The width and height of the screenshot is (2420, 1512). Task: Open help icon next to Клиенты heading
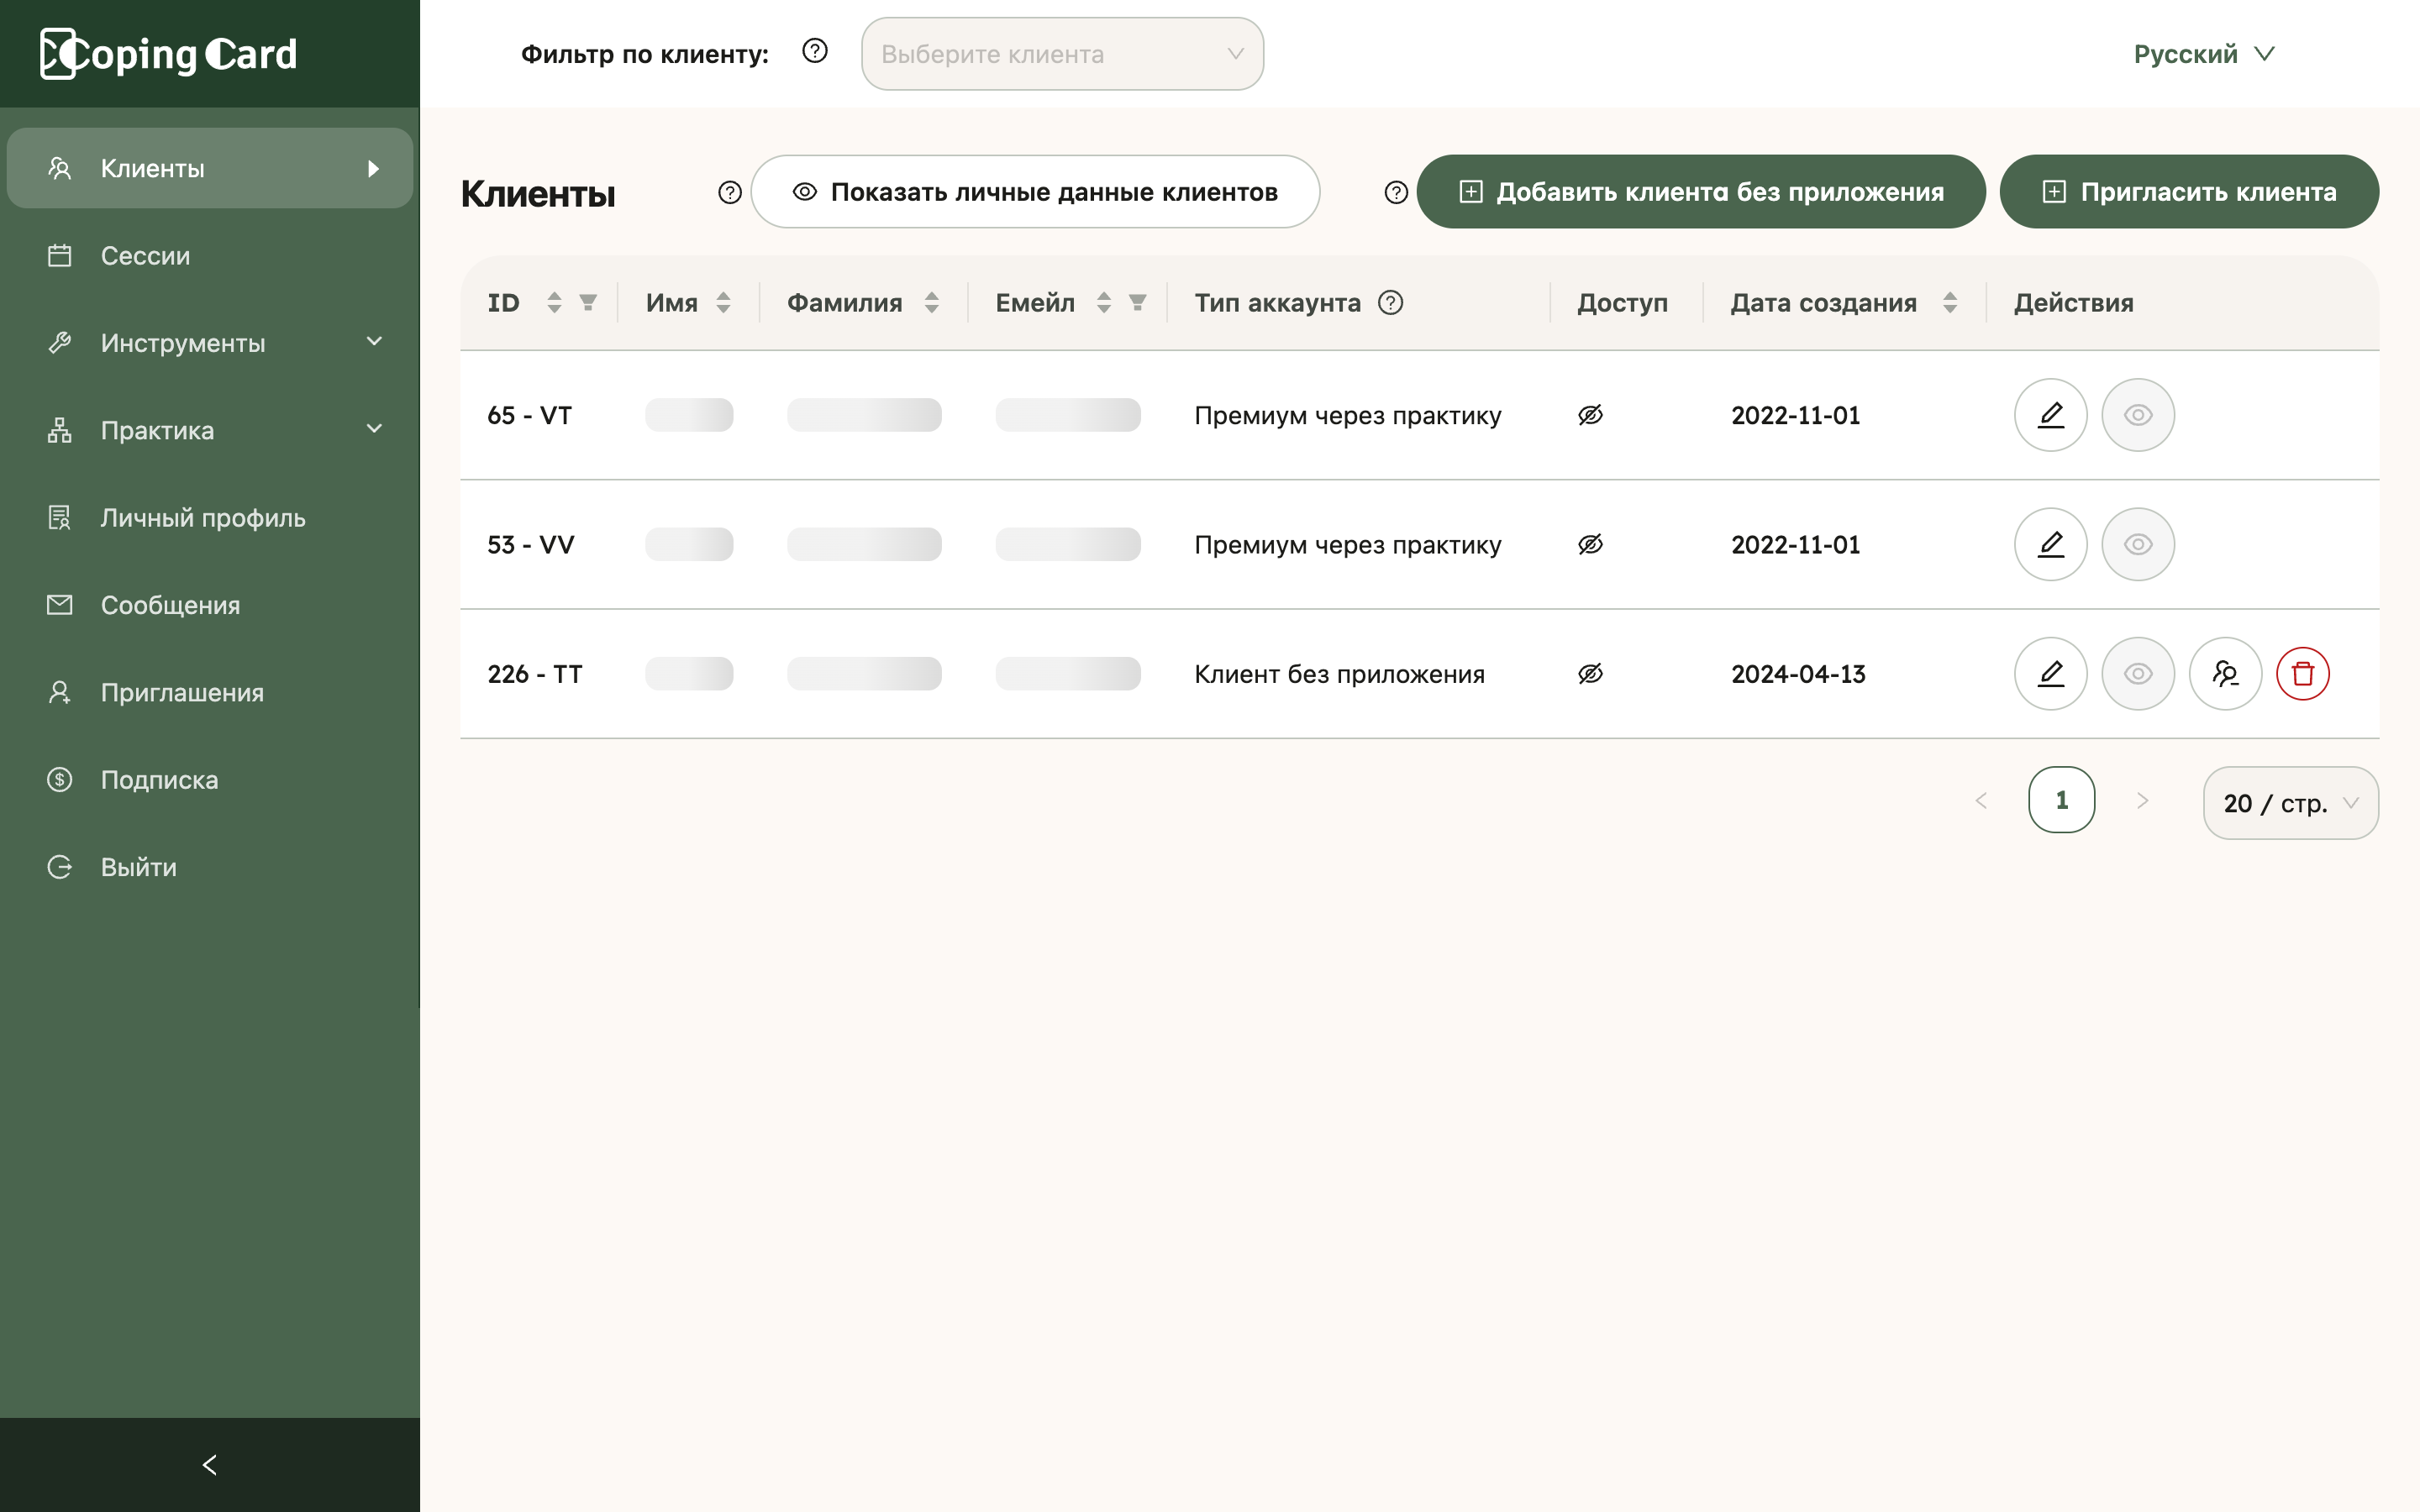pos(730,192)
